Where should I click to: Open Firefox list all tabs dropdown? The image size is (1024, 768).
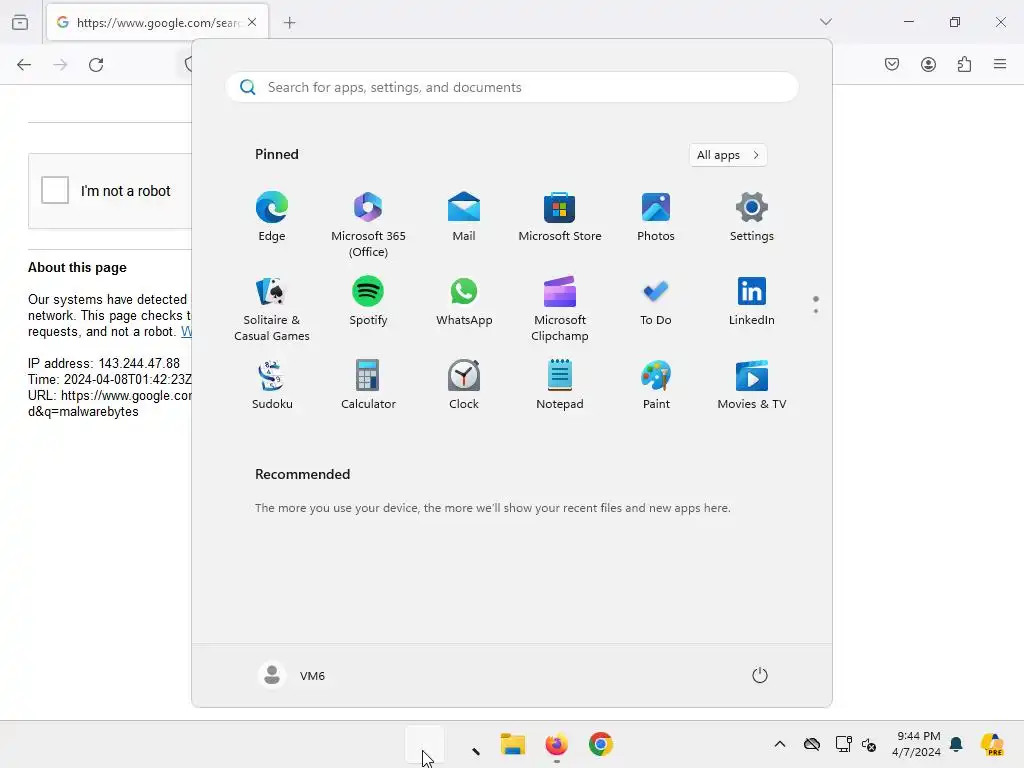(x=825, y=22)
